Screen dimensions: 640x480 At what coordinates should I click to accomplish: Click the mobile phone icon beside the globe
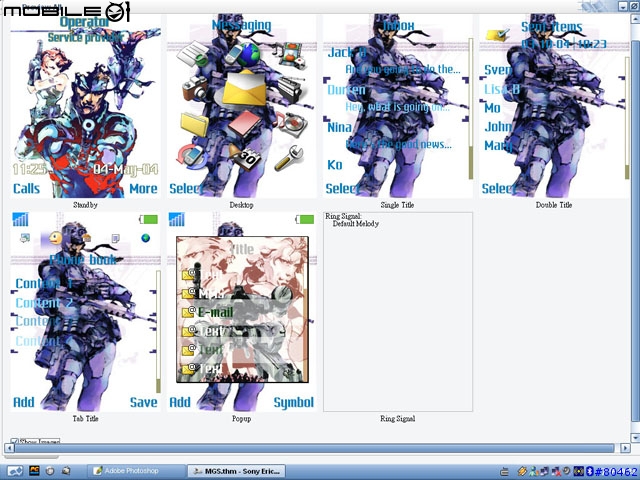click(x=233, y=55)
